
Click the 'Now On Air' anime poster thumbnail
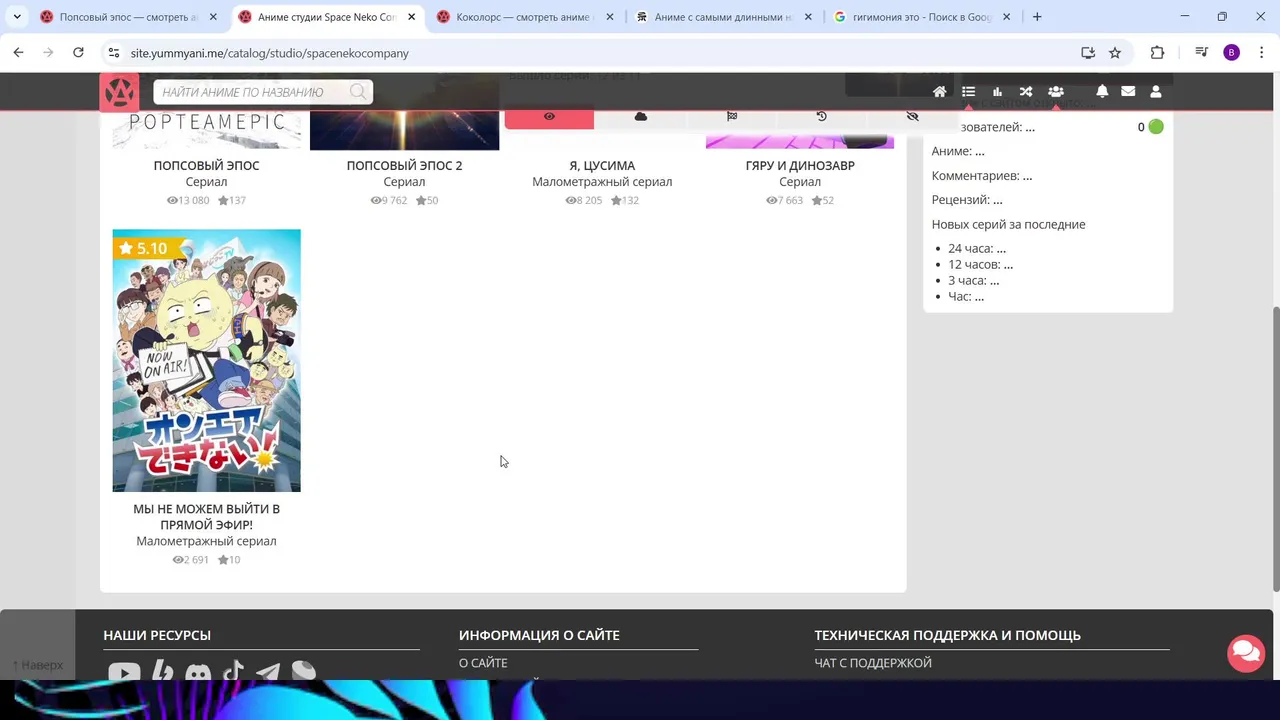pyautogui.click(x=206, y=360)
